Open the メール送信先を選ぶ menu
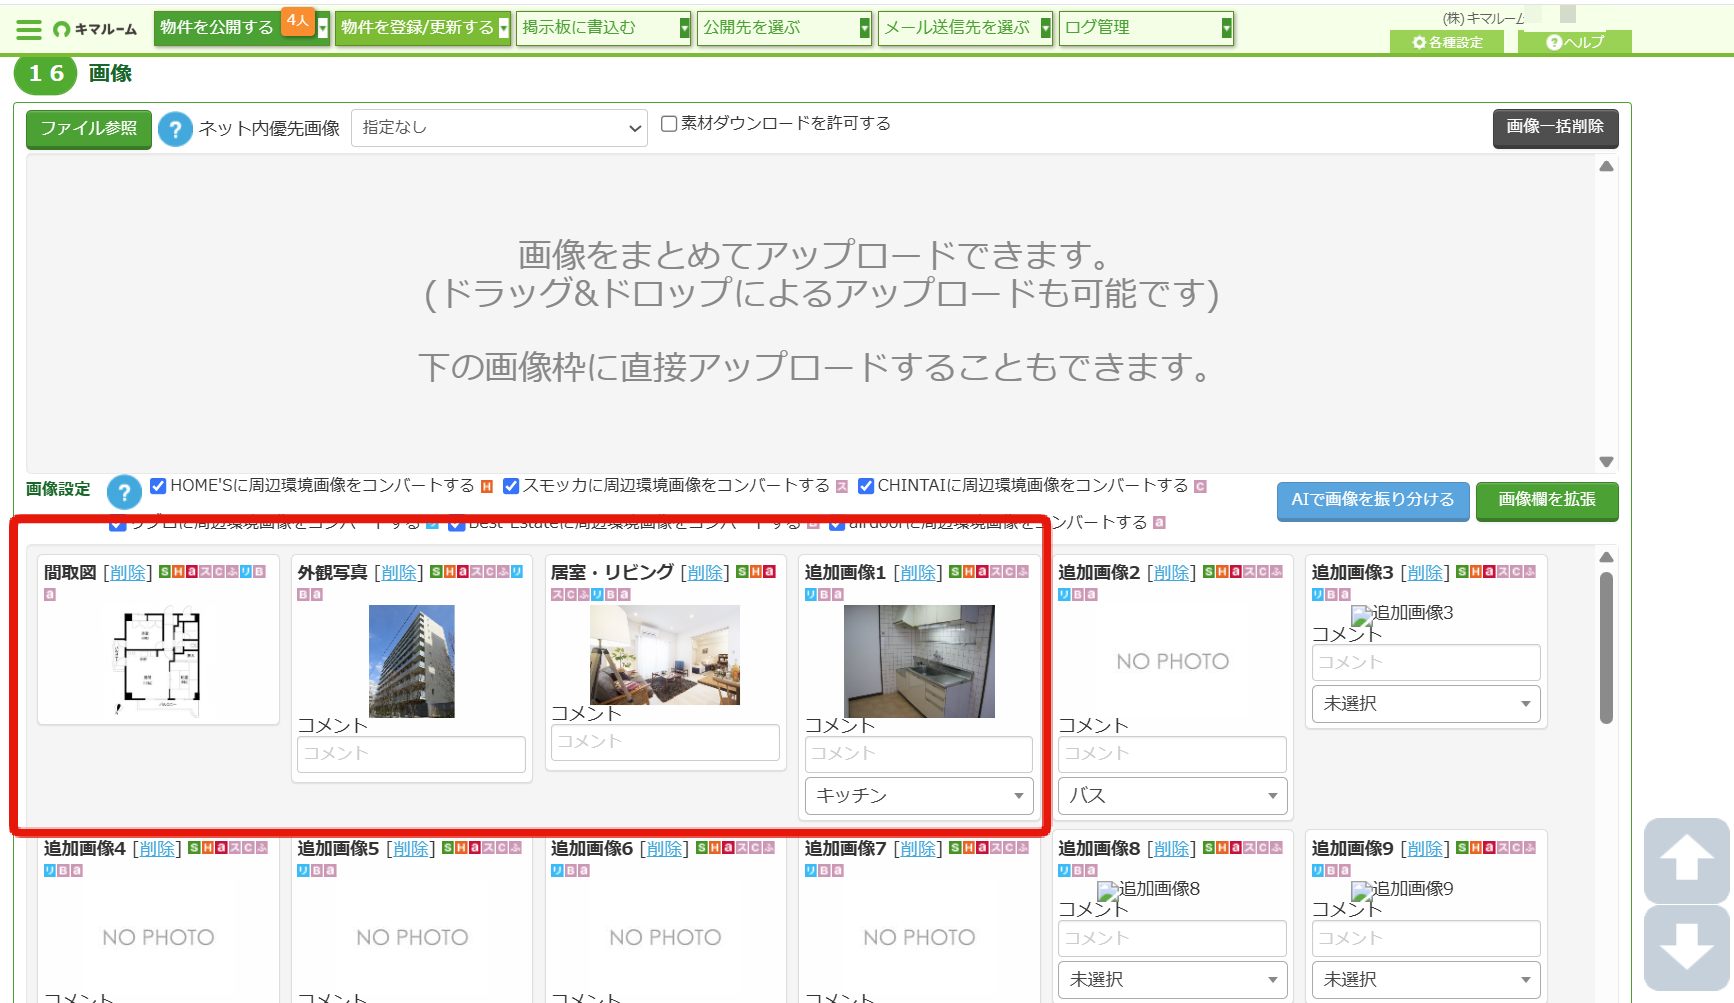Viewport: 1734px width, 1003px height. (x=966, y=28)
